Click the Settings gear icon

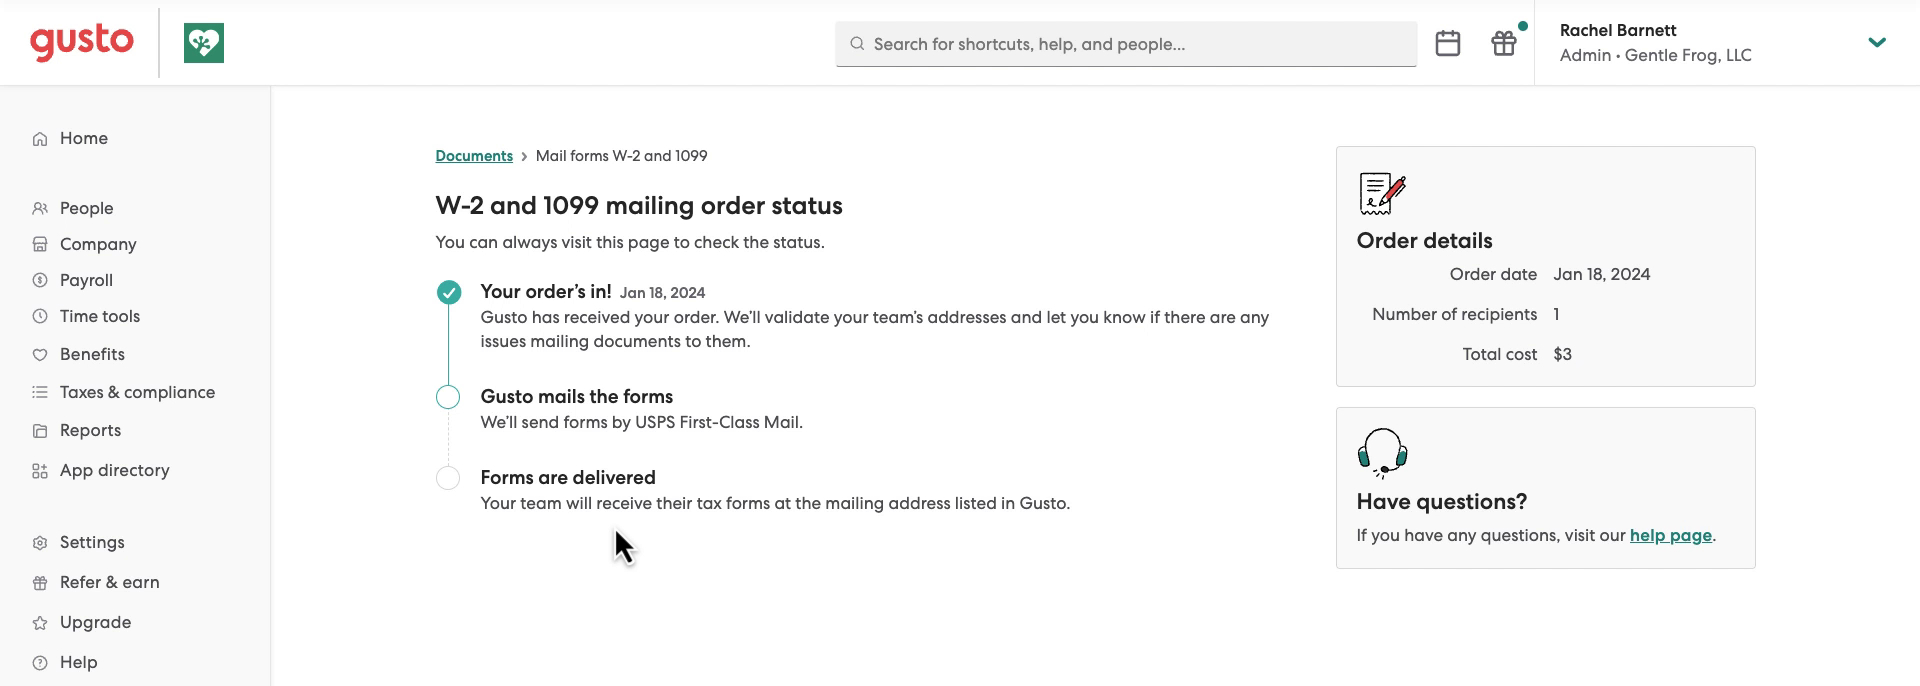coord(40,543)
